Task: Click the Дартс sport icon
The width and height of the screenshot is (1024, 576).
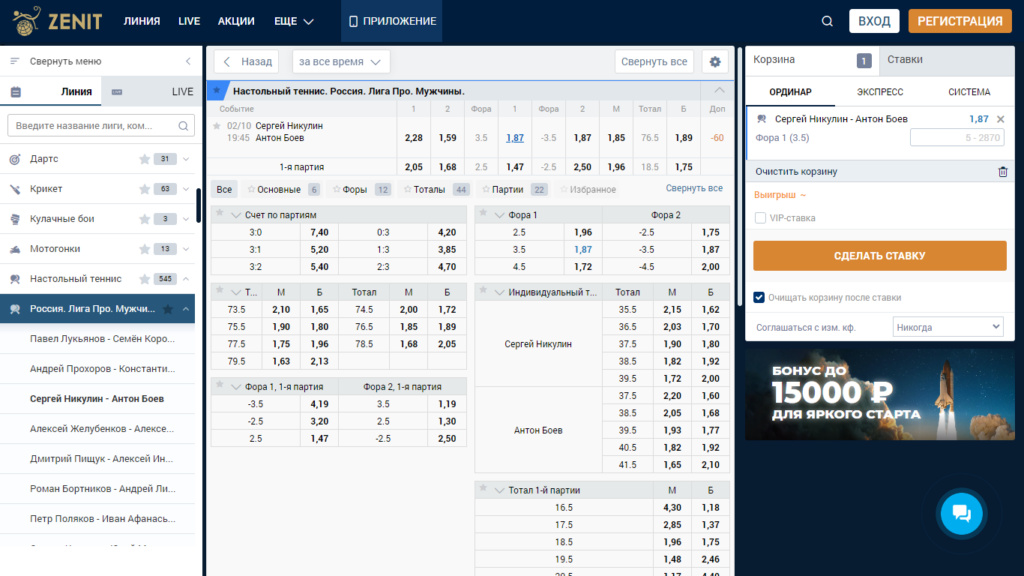Action: tap(15, 159)
